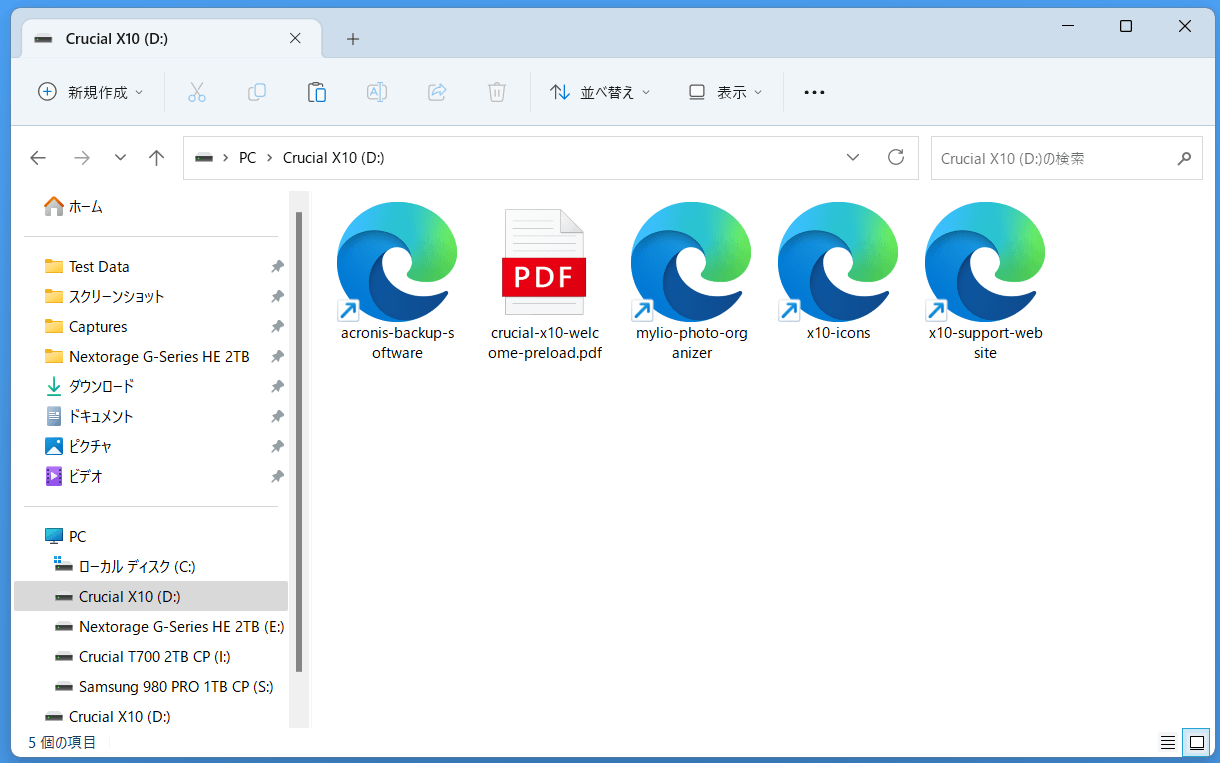Switch to large icons view button
This screenshot has height=763, width=1220.
click(1195, 742)
